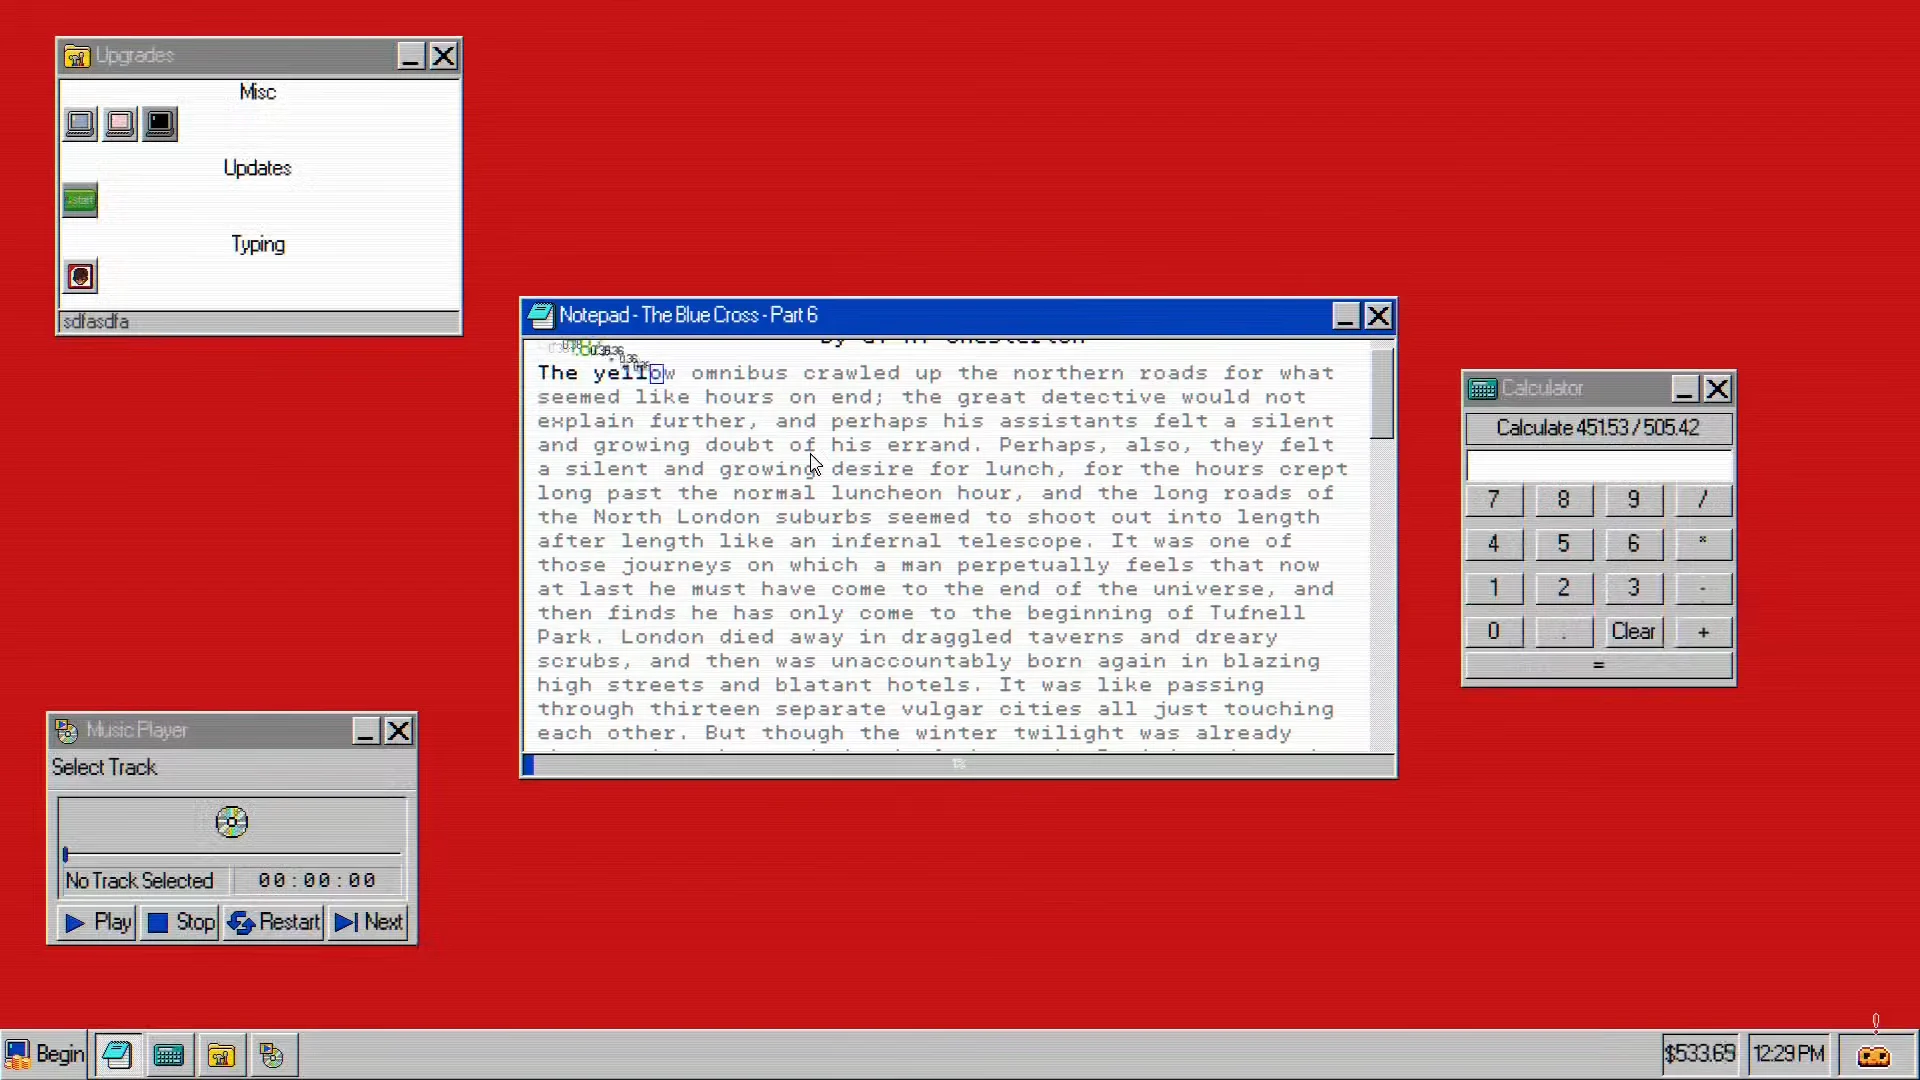Click the Notepad progress bar at bottom
The height and width of the screenshot is (1080, 1920).
click(x=958, y=765)
